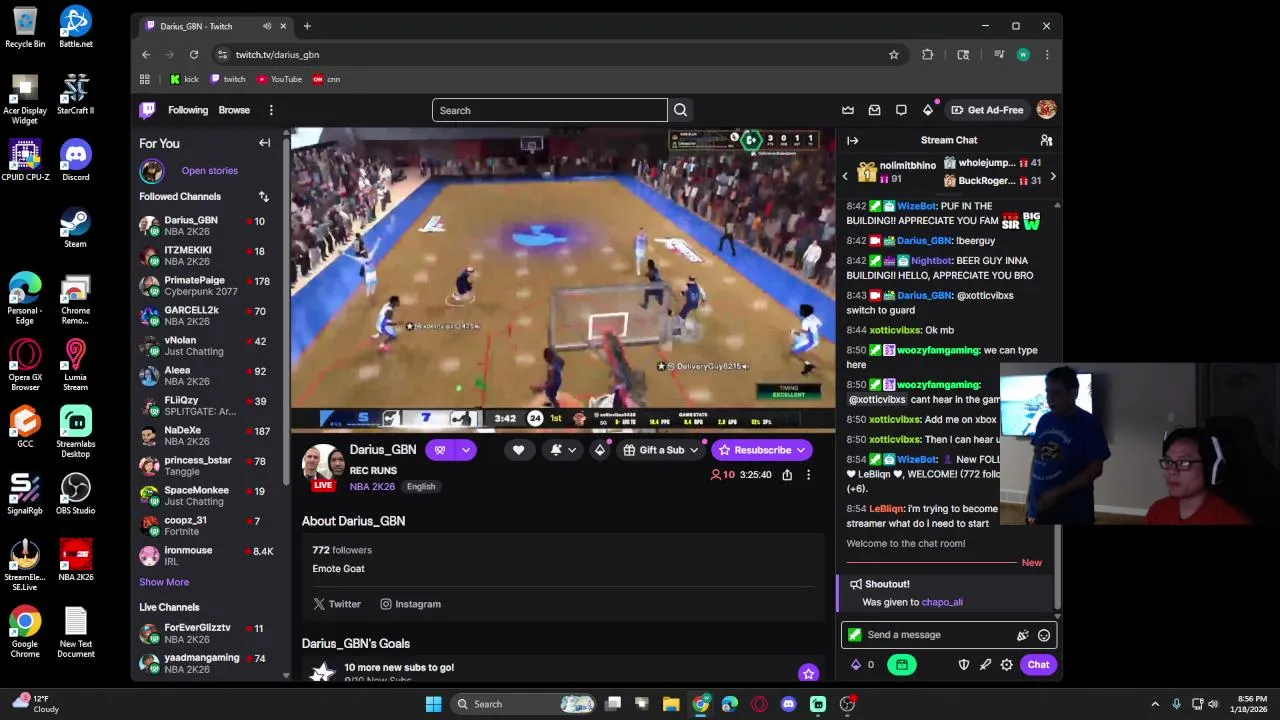Image resolution: width=1280 pixels, height=720 pixels.
Task: Click the chat celebration effects icon
Action: (x=1022, y=635)
